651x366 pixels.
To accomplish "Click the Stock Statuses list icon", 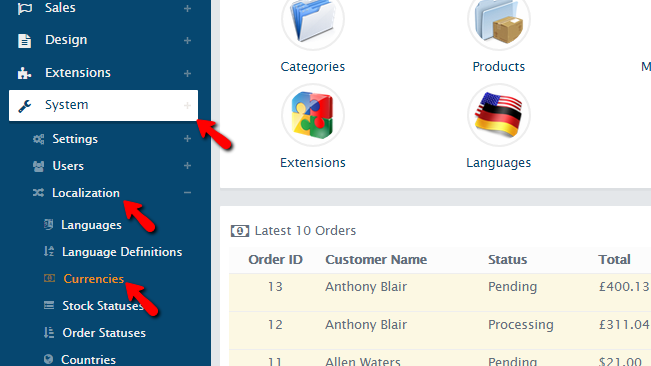I will tap(49, 306).
